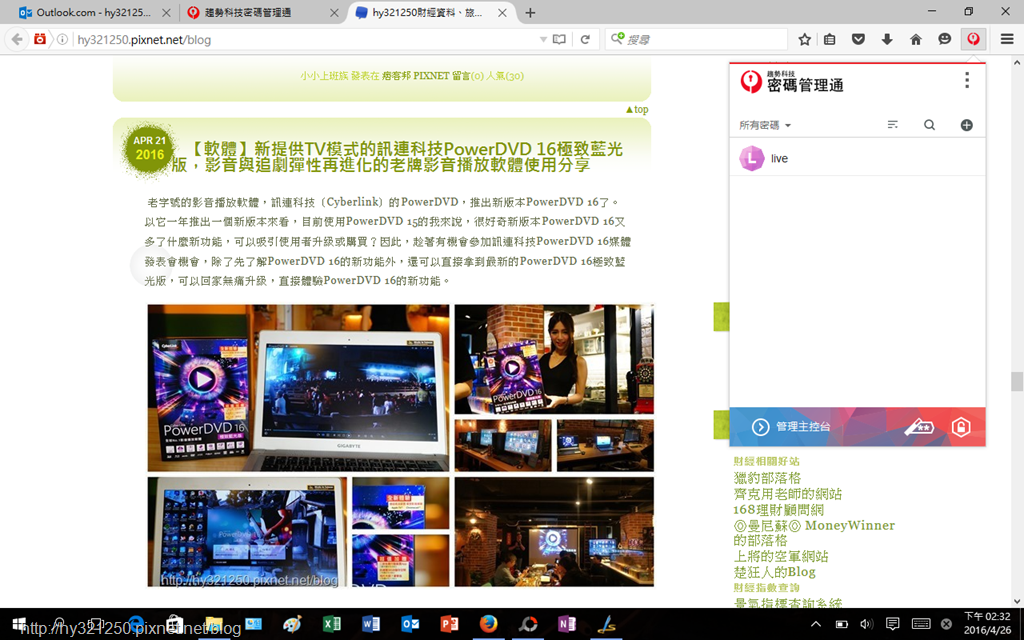This screenshot has width=1024, height=640.
Task: Launch Word from the taskbar
Action: pyautogui.click(x=371, y=624)
